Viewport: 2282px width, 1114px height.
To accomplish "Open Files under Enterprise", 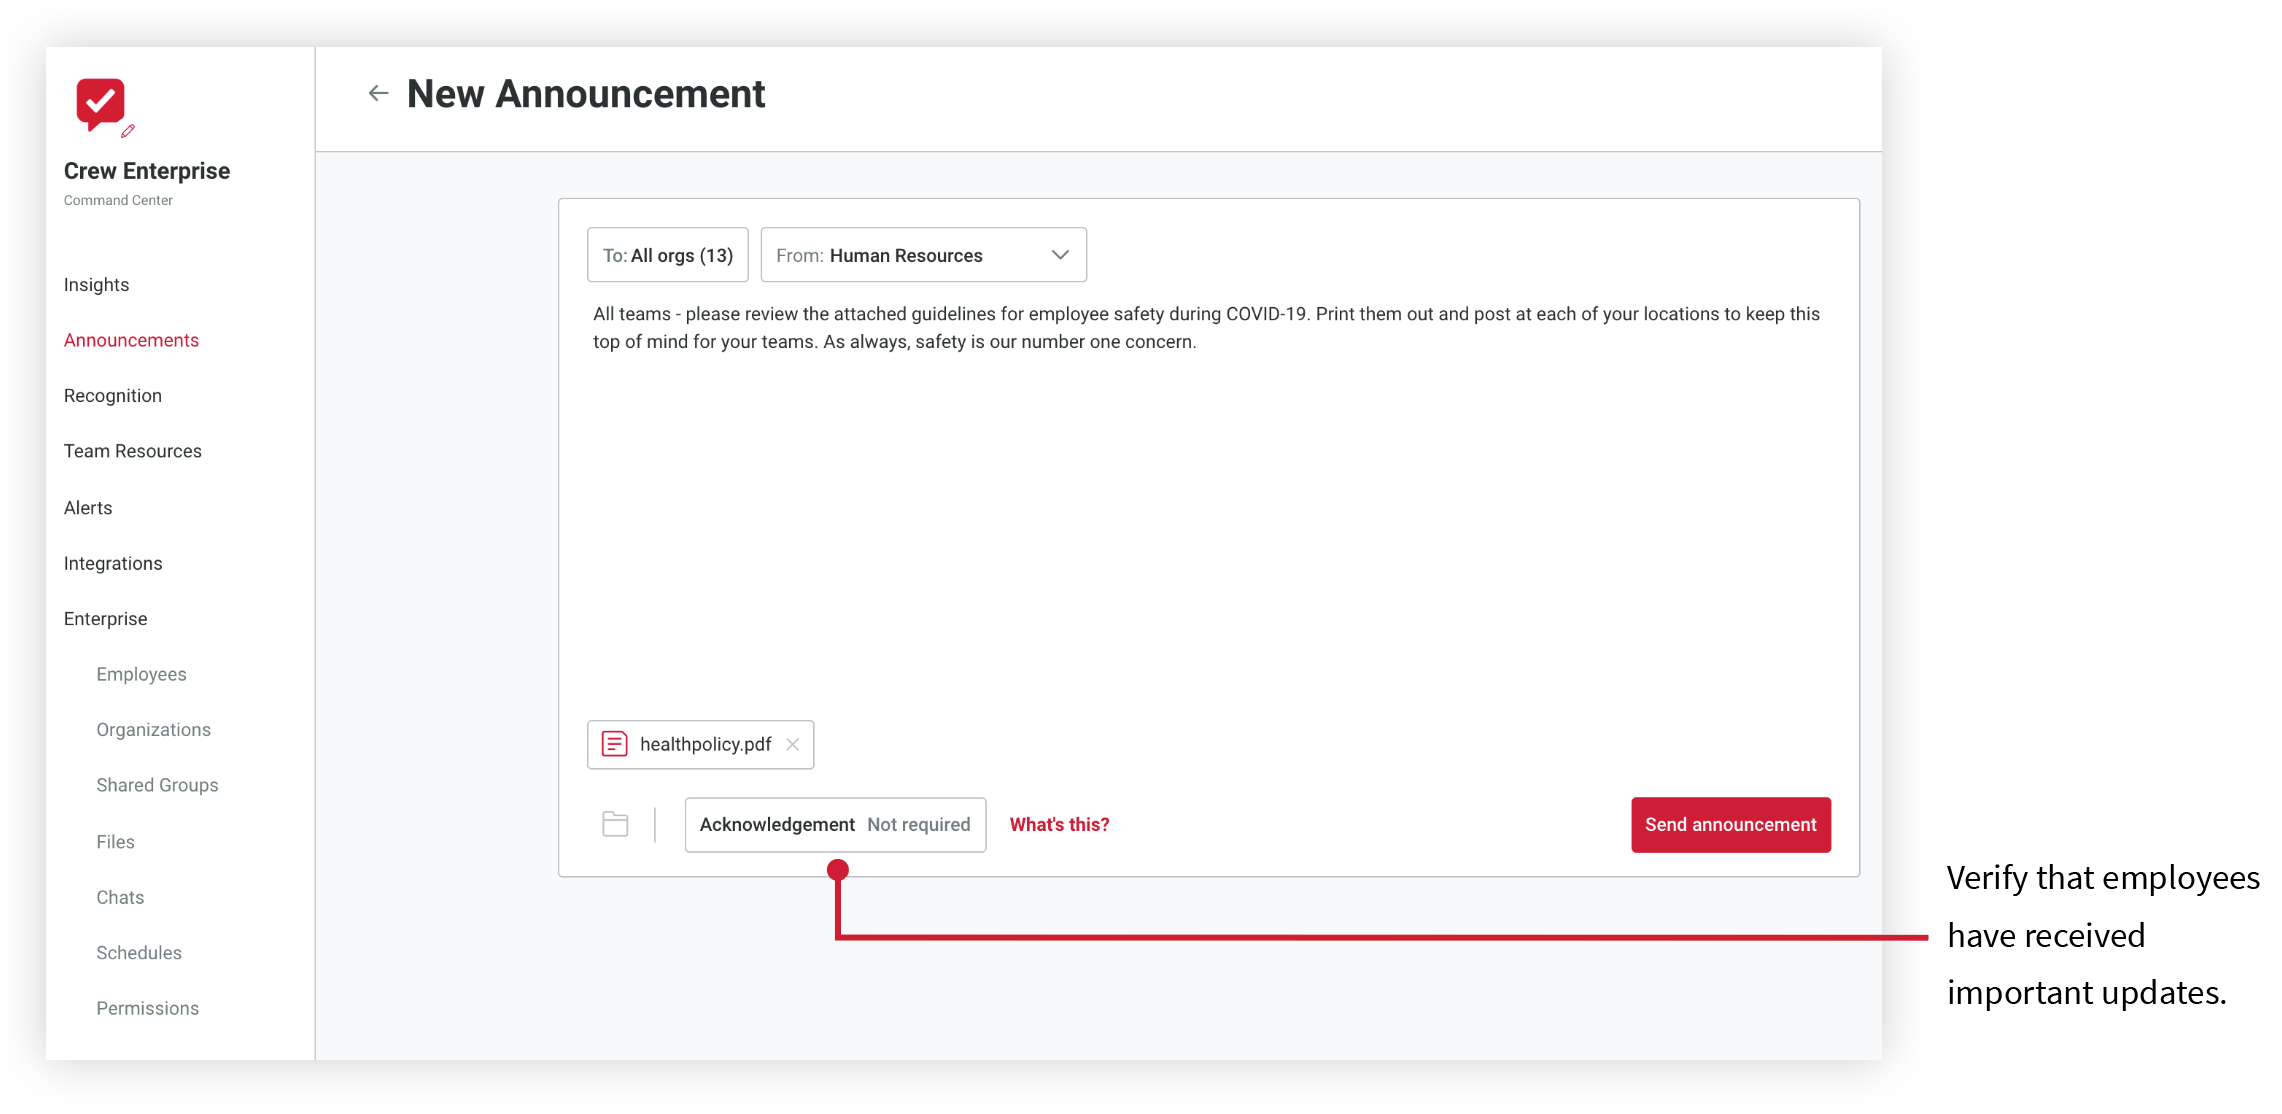I will 115,841.
